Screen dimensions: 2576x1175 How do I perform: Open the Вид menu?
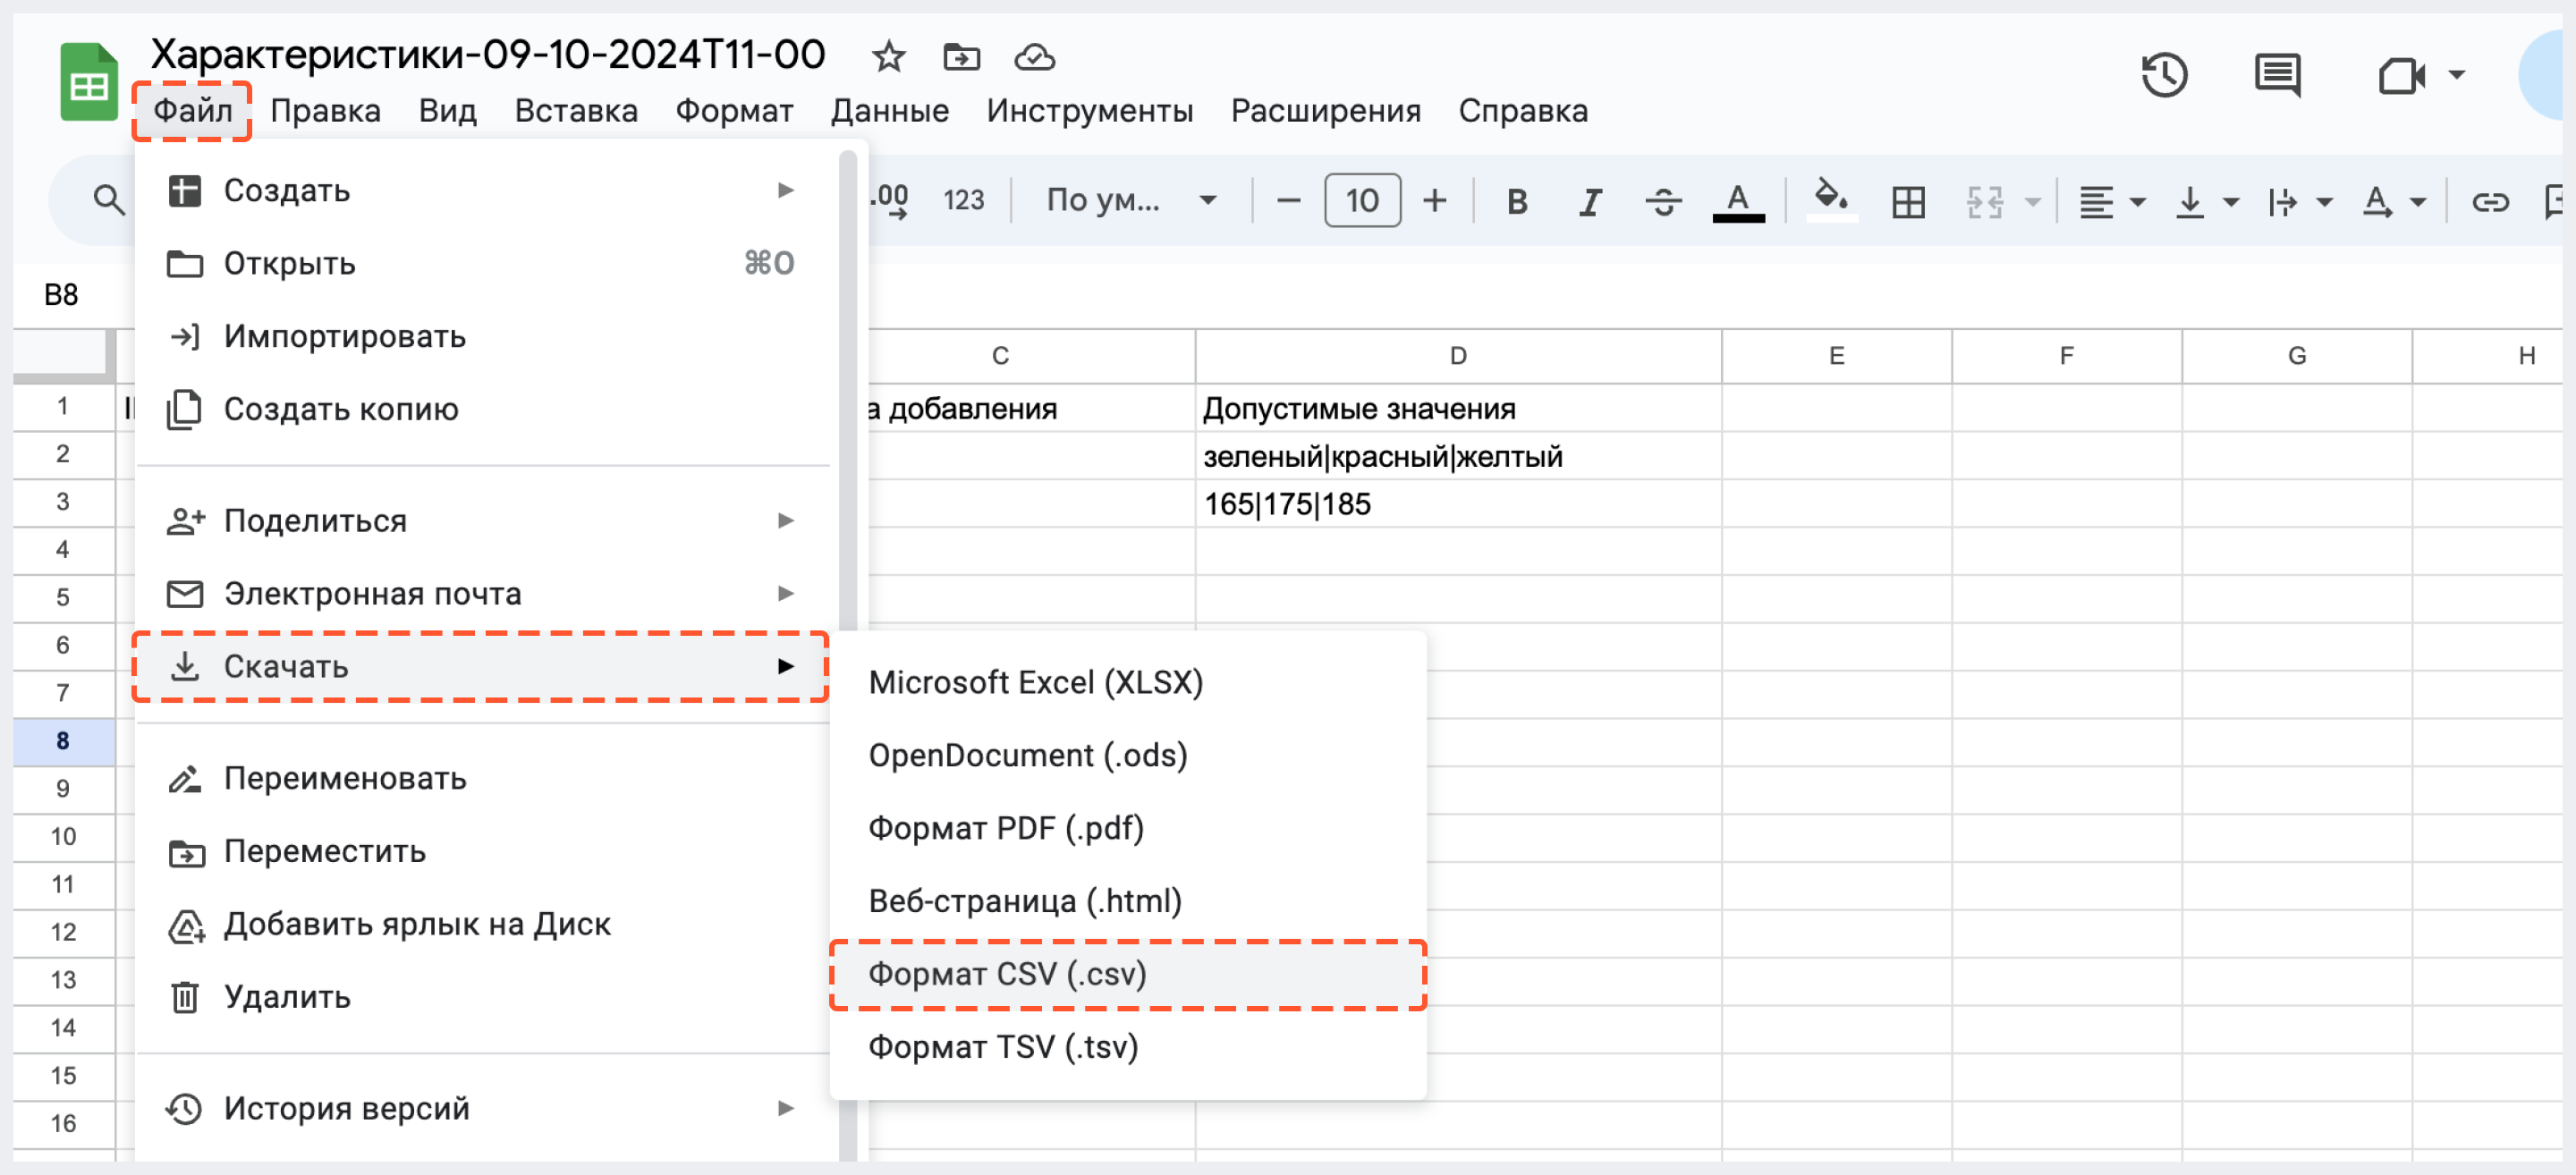point(447,111)
